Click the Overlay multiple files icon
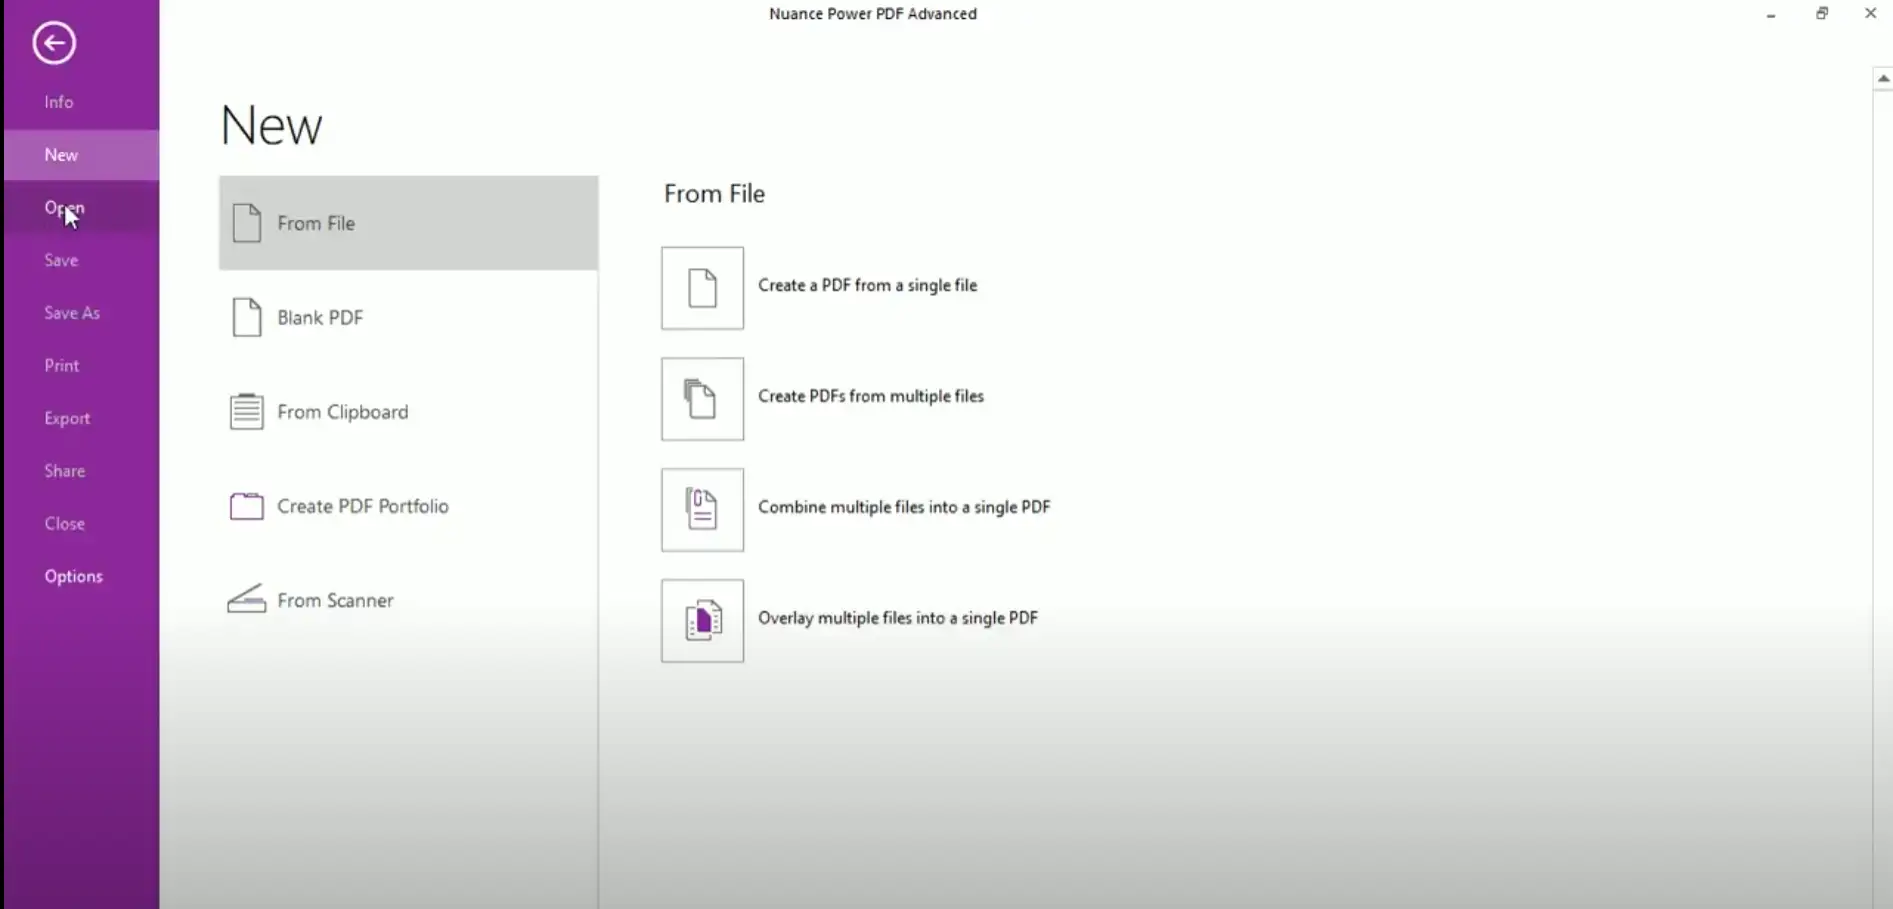 (702, 621)
